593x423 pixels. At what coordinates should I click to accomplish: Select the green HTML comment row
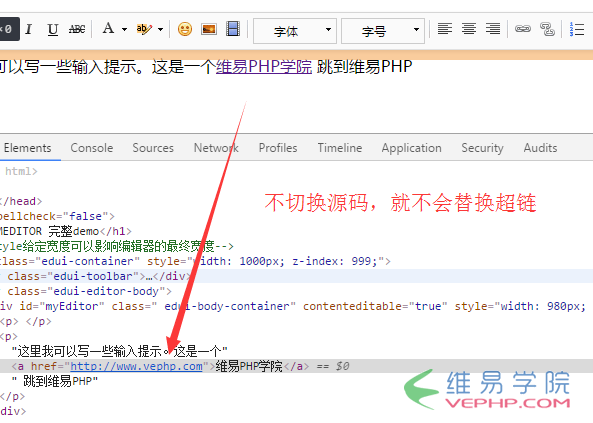pyautogui.click(x=296, y=246)
